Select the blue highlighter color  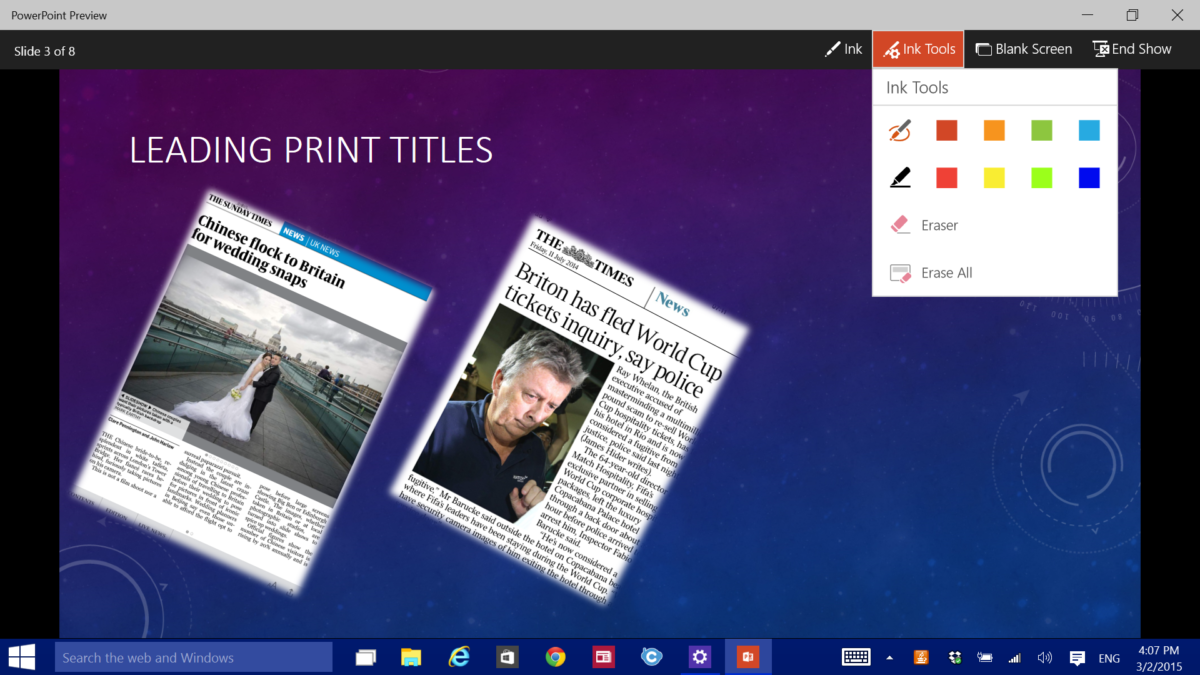[1088, 177]
